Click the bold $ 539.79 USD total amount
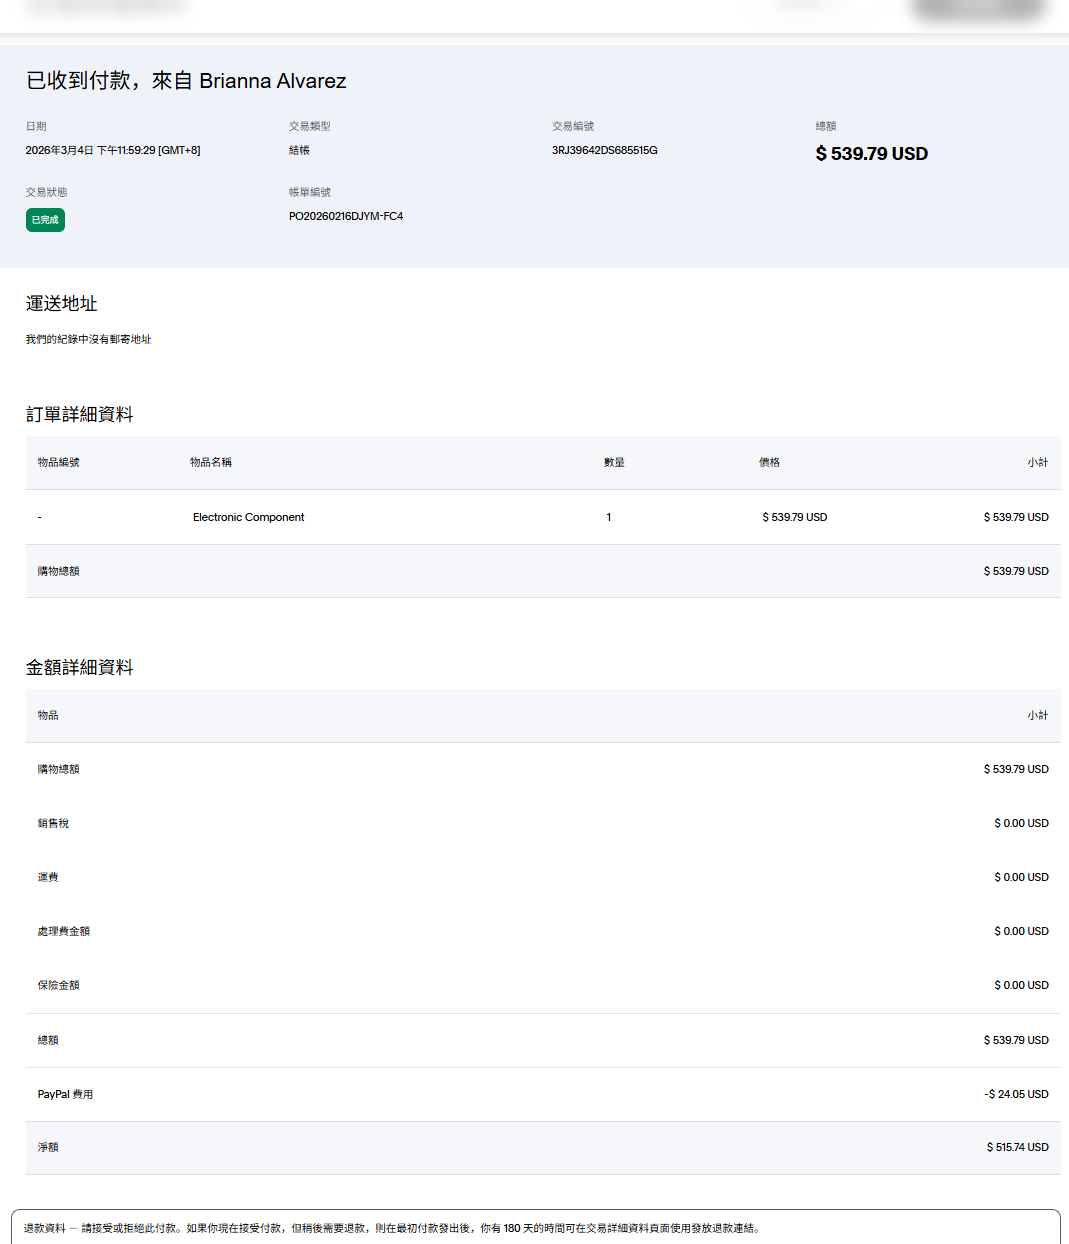Viewport: 1069px width, 1244px height. (x=871, y=154)
